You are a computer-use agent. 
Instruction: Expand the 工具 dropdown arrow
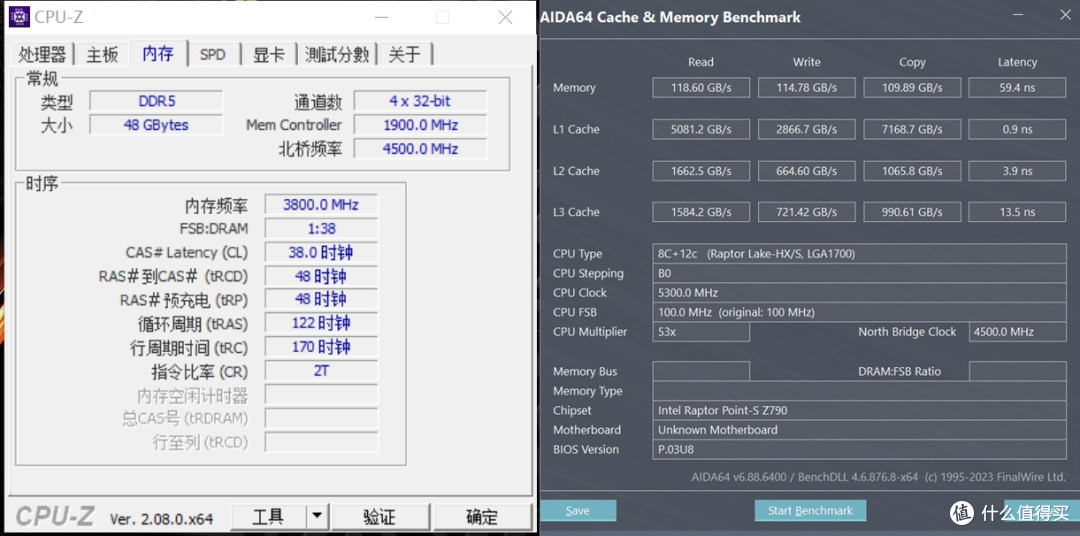[316, 517]
